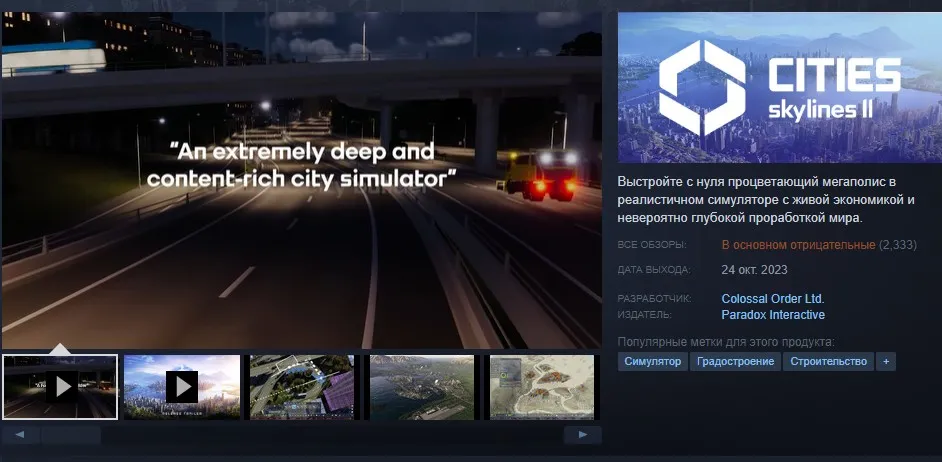Select the 'Строительство' tag
Image resolution: width=942 pixels, height=462 pixels.
click(828, 362)
